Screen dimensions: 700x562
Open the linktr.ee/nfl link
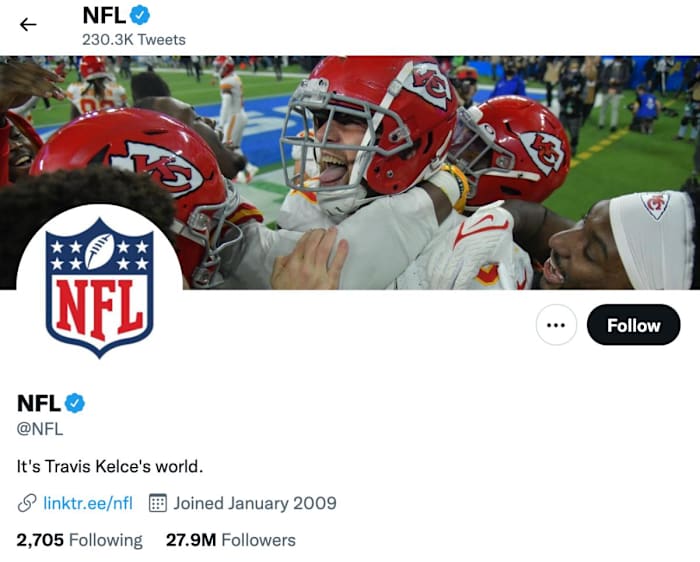coord(88,502)
